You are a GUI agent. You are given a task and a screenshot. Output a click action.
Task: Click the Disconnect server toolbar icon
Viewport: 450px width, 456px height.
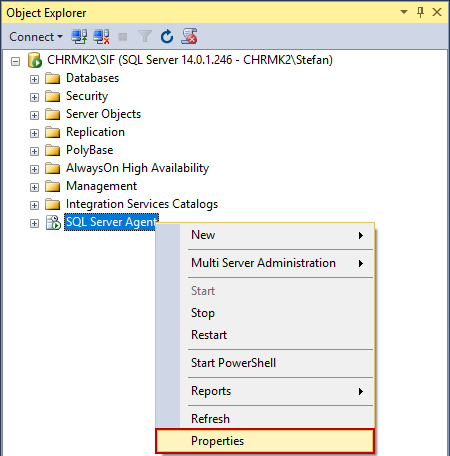[101, 37]
